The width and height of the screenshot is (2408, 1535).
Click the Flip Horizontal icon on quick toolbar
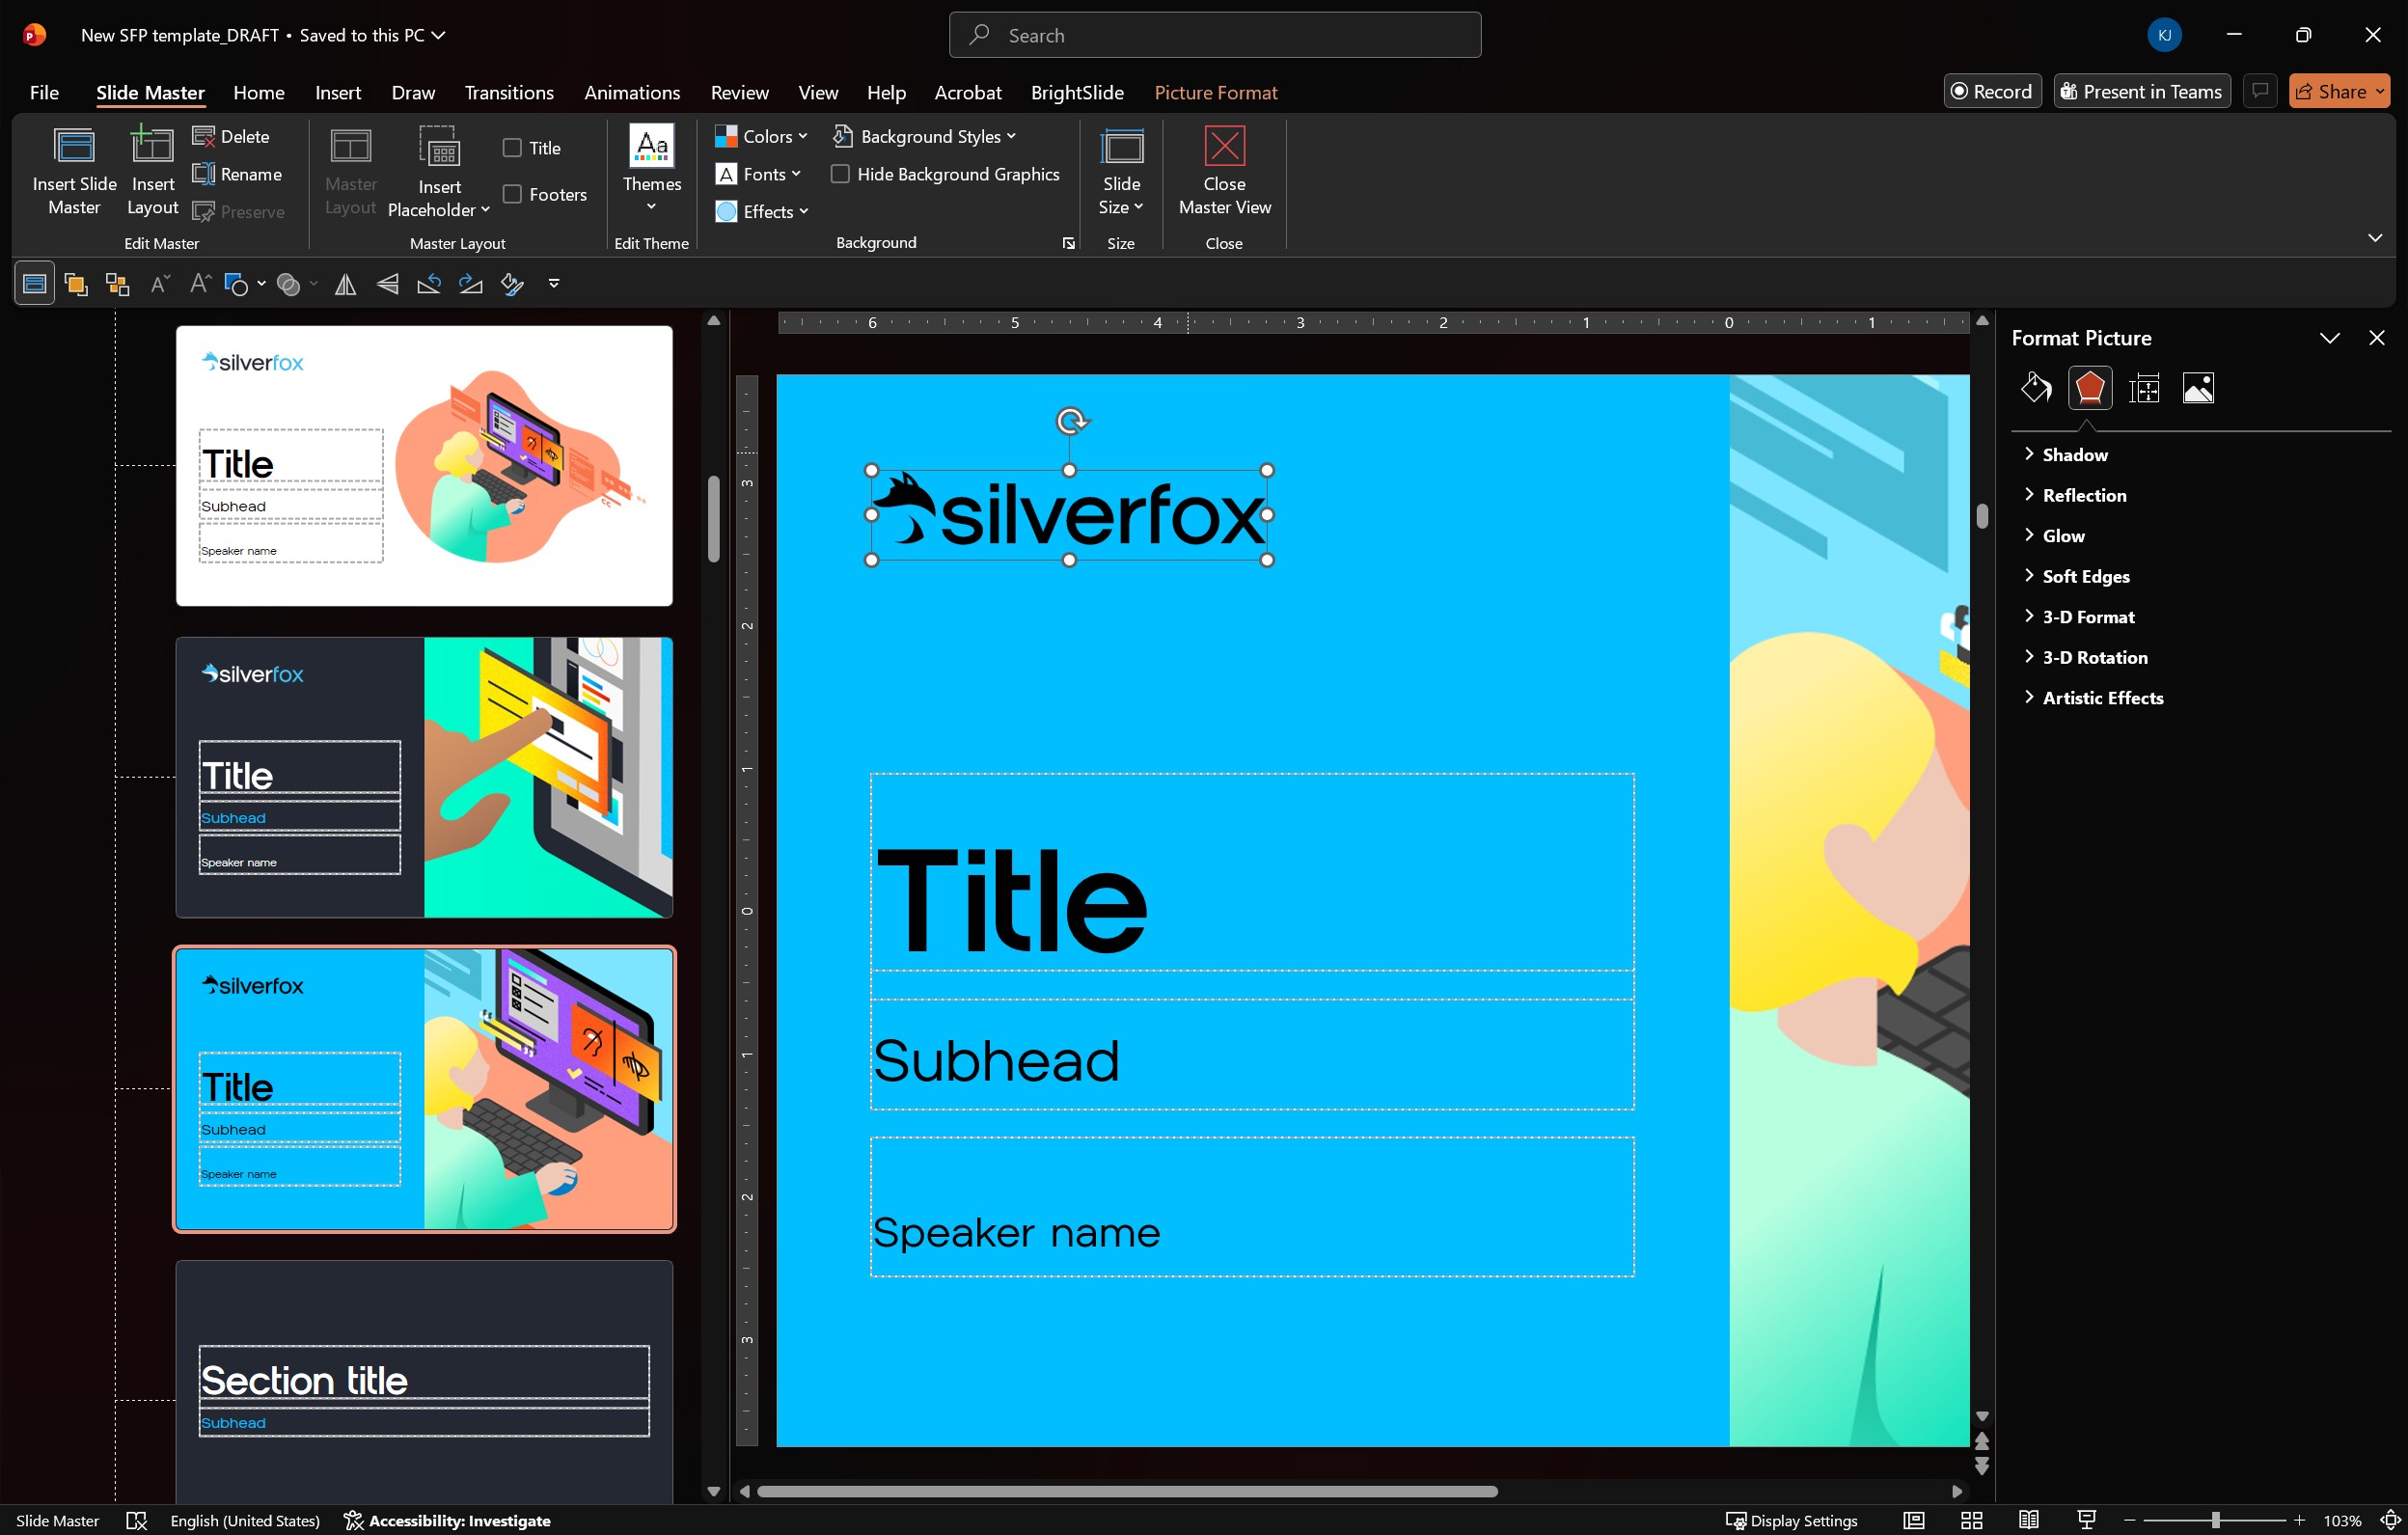343,284
